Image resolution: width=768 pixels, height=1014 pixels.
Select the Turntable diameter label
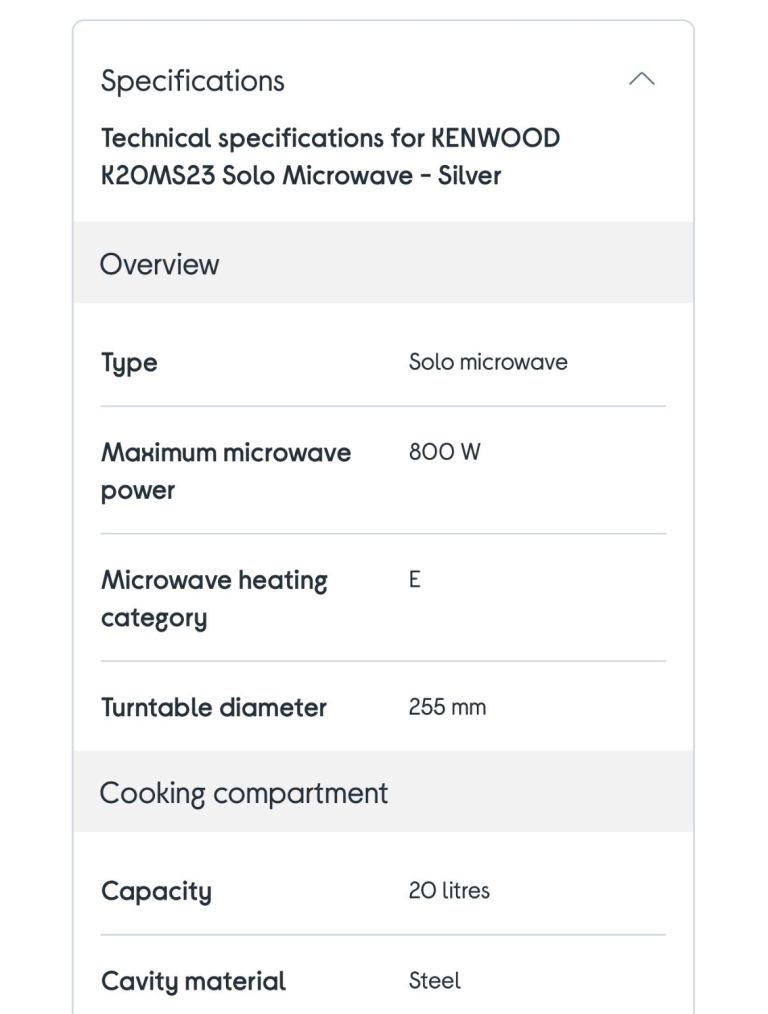tap(214, 707)
